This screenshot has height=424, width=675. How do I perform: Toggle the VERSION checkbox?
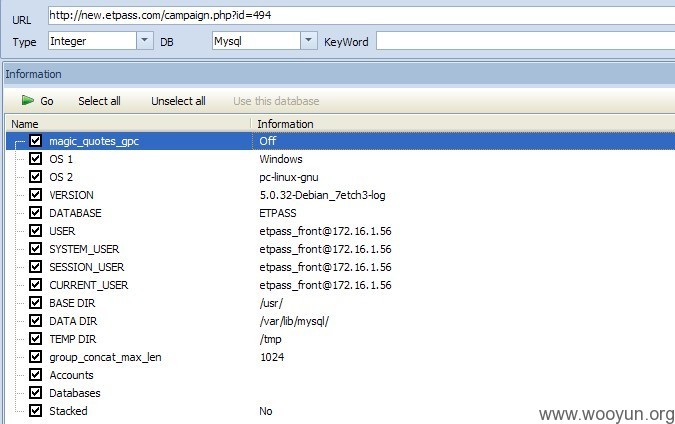click(35, 195)
